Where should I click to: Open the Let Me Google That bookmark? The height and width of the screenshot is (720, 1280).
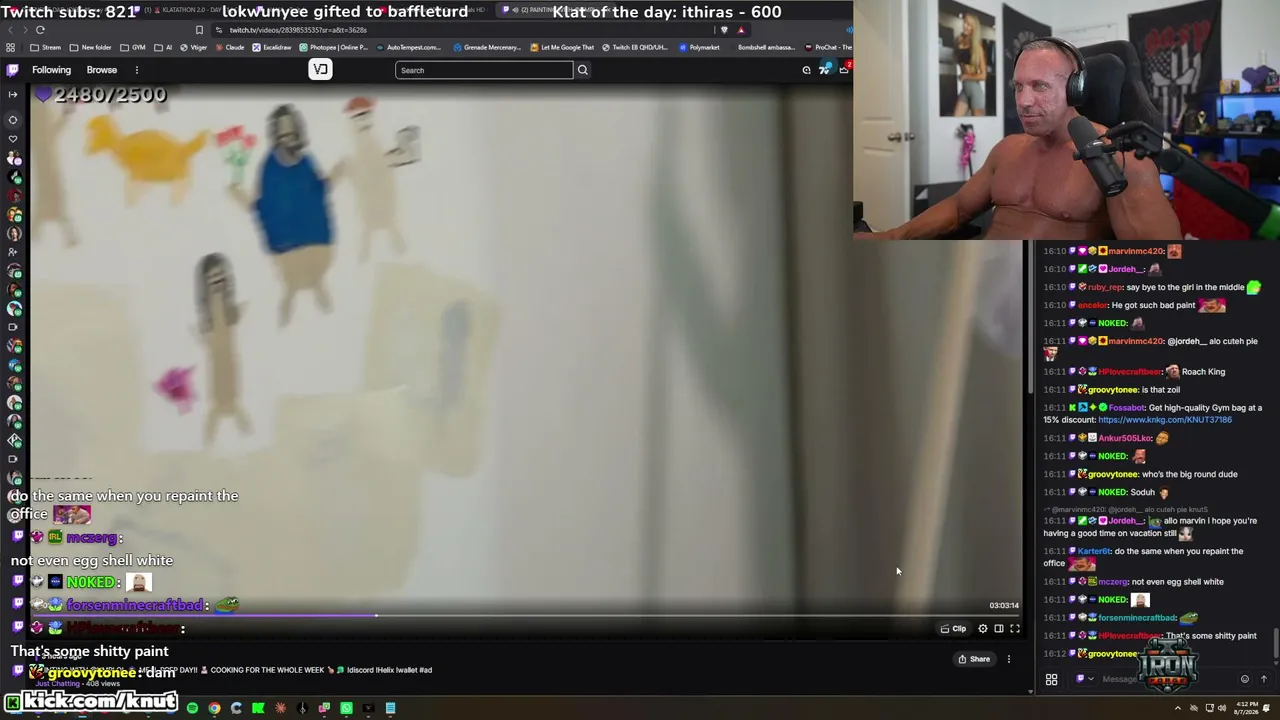point(562,47)
